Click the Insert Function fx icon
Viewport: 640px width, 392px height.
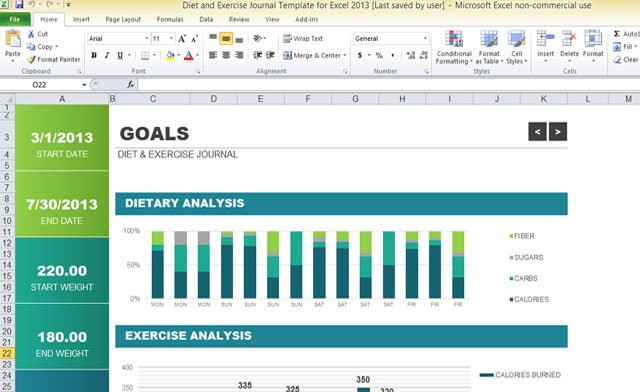(x=131, y=85)
